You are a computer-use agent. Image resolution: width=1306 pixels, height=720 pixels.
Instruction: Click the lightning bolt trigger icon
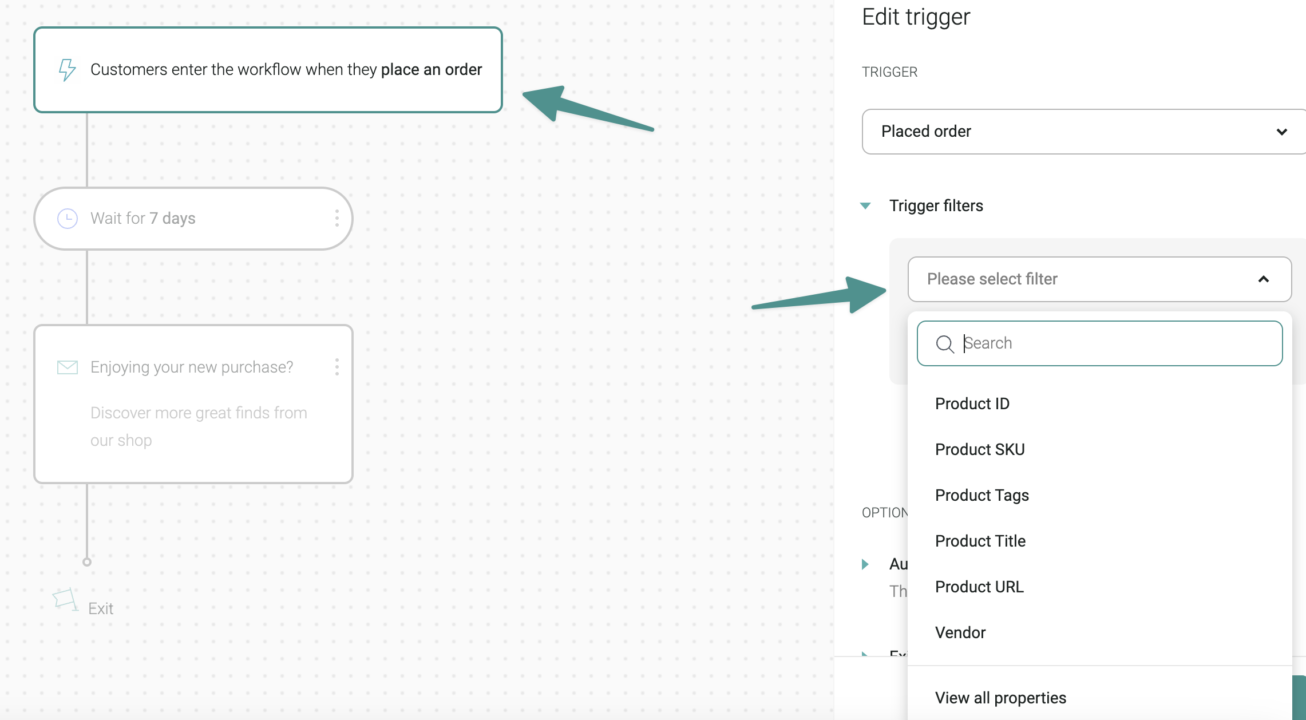point(67,70)
